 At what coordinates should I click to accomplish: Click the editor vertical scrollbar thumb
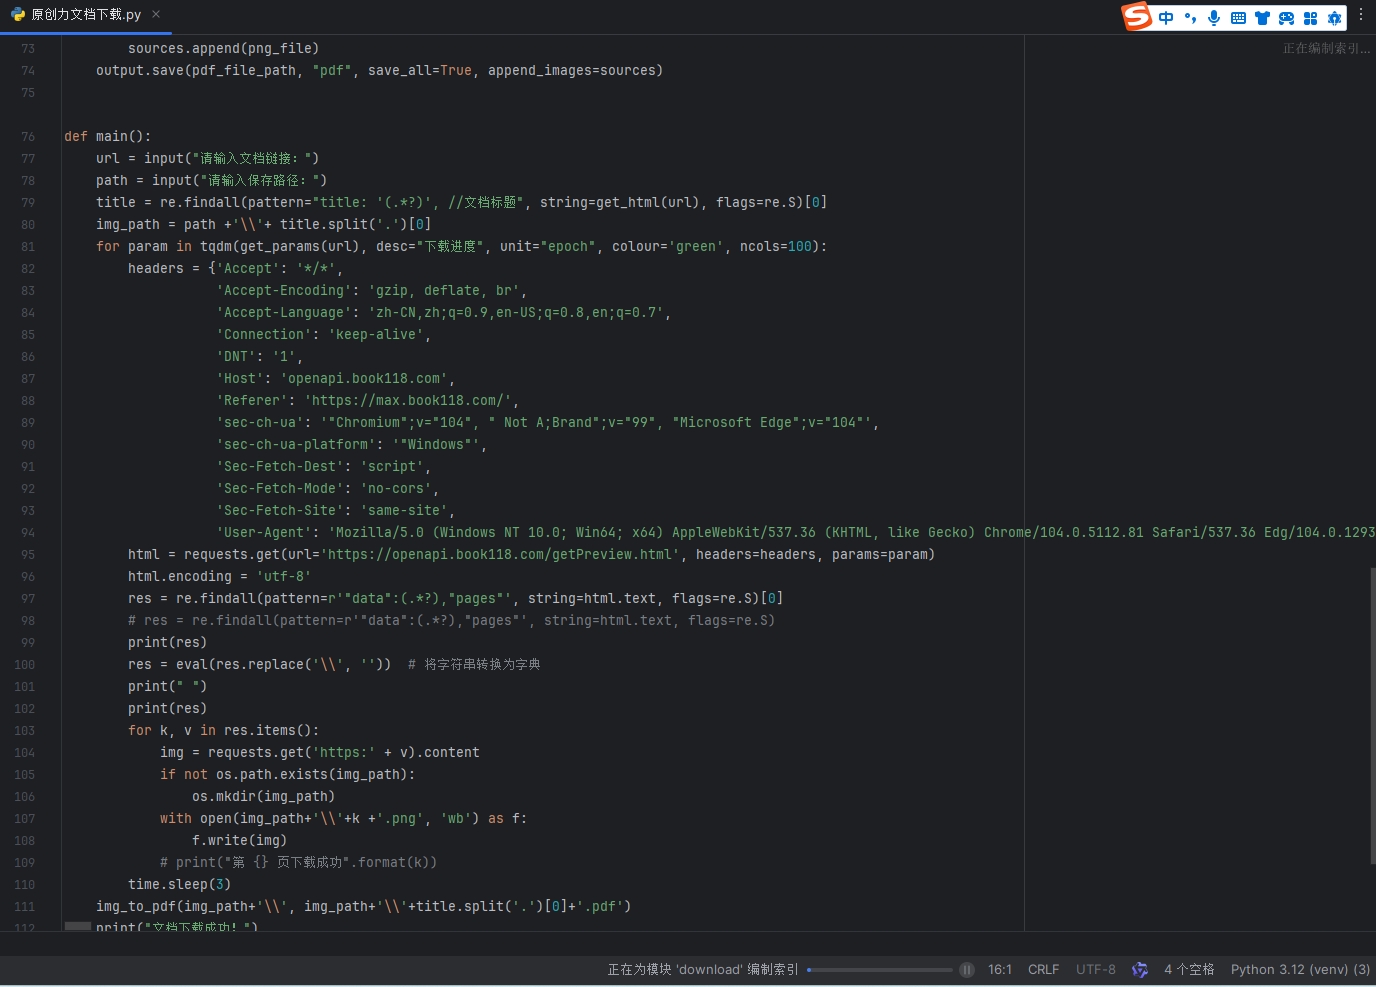[x=1372, y=715]
